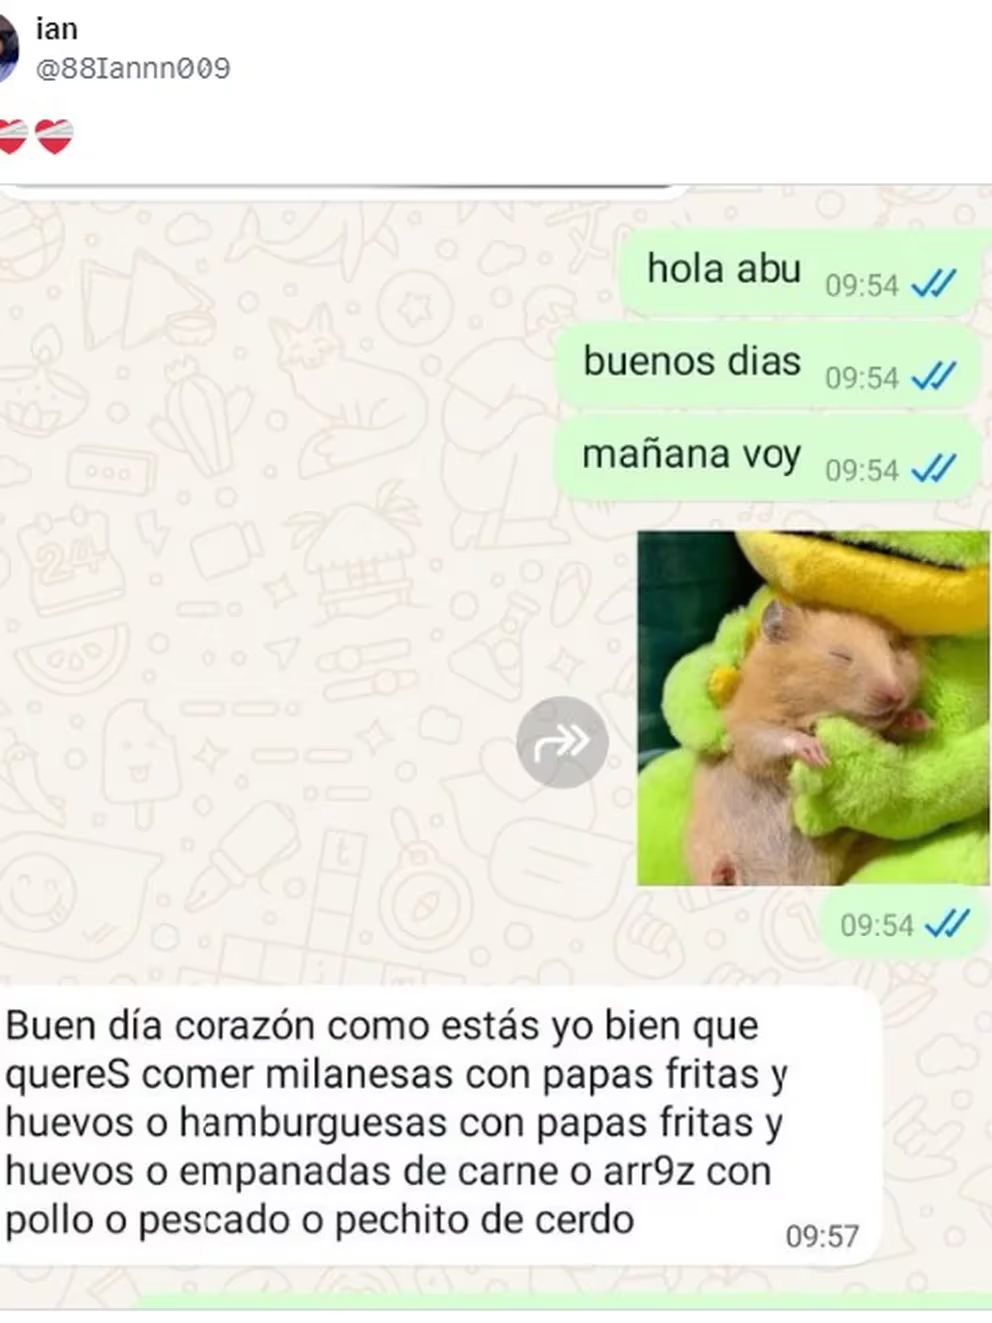The image size is (992, 1323).
Task: Click read checkmarks on 'buenos dias' message
Action: (934, 377)
